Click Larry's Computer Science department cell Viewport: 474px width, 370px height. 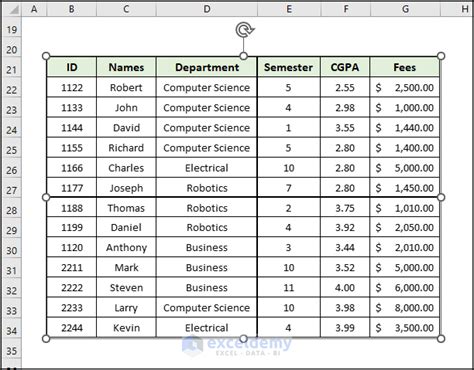coord(207,308)
